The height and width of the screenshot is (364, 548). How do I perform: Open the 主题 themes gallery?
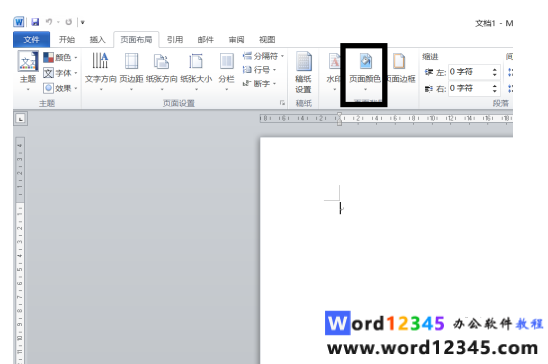pyautogui.click(x=28, y=71)
